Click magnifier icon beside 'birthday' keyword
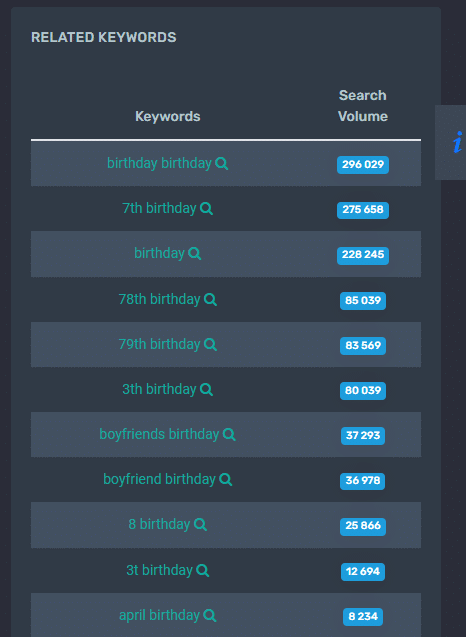 [x=195, y=254]
